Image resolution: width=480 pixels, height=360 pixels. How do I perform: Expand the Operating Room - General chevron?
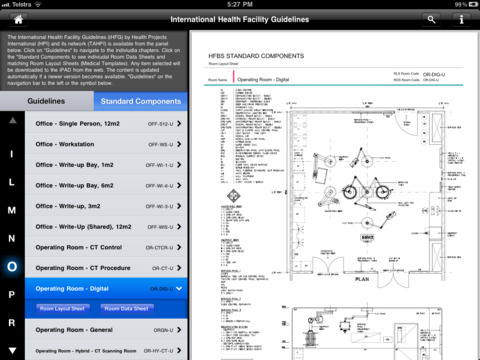[179, 330]
